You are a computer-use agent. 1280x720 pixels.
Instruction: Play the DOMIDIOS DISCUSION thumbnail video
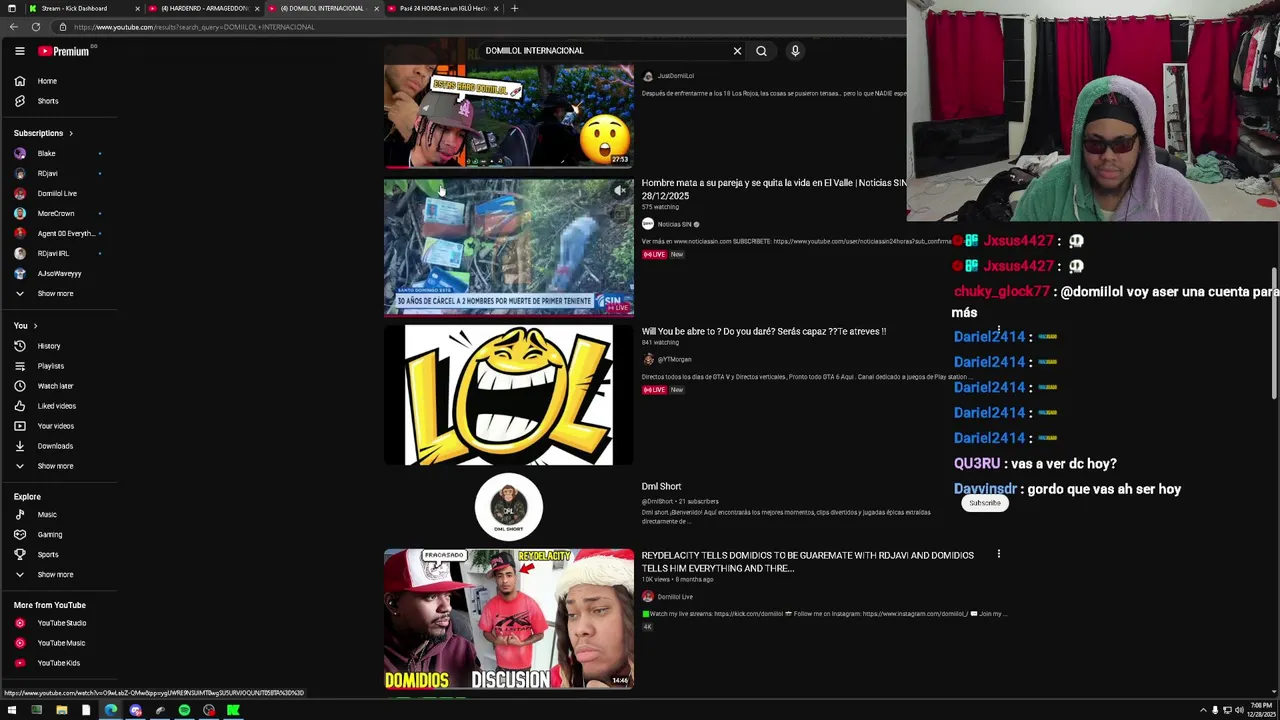(508, 619)
